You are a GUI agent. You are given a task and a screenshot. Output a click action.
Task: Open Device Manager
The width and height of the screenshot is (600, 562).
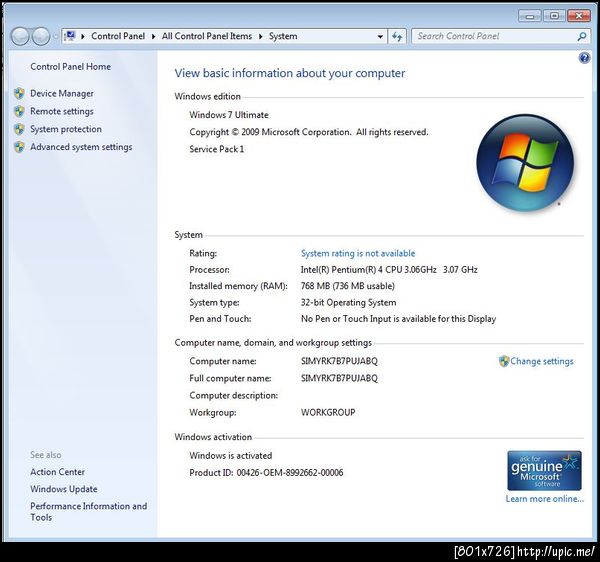click(62, 93)
